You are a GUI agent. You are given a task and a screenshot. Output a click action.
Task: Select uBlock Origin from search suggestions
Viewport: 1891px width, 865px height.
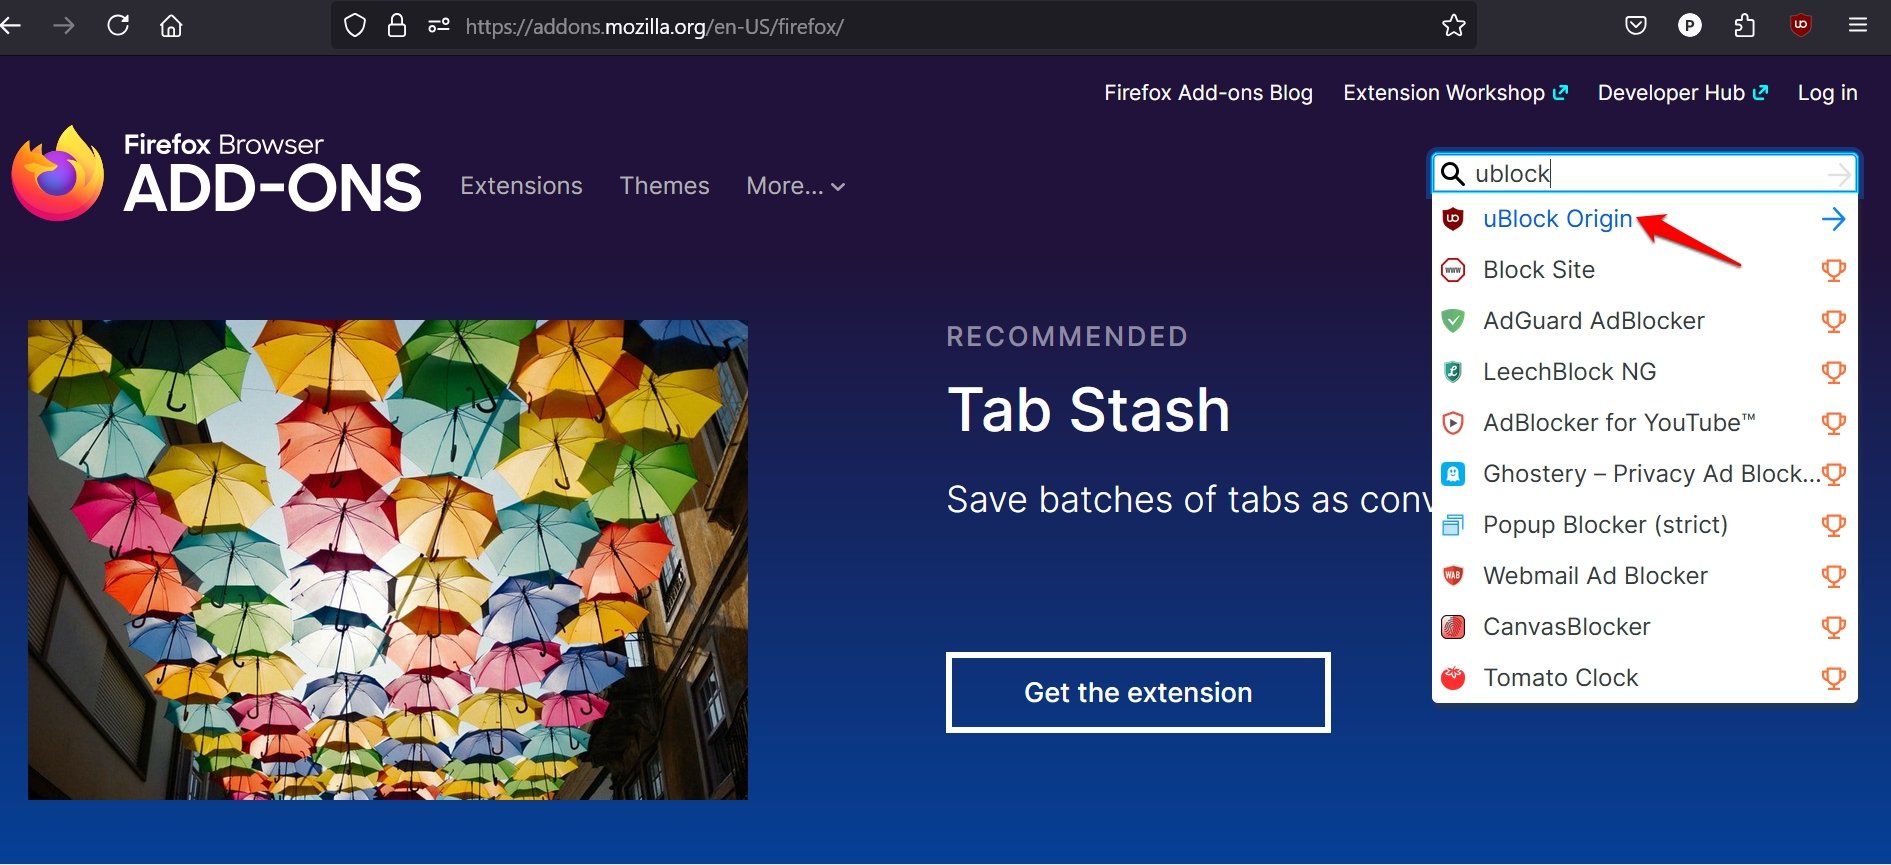coord(1557,219)
